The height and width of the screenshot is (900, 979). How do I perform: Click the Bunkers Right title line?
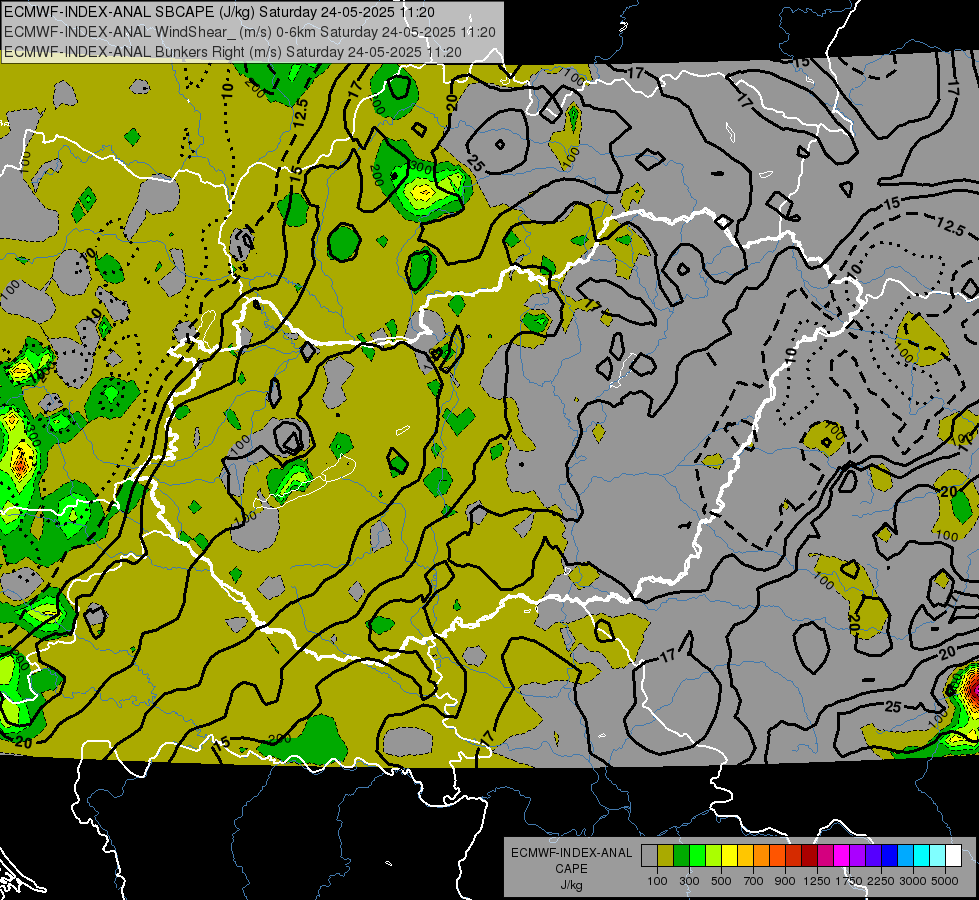[x=233, y=52]
